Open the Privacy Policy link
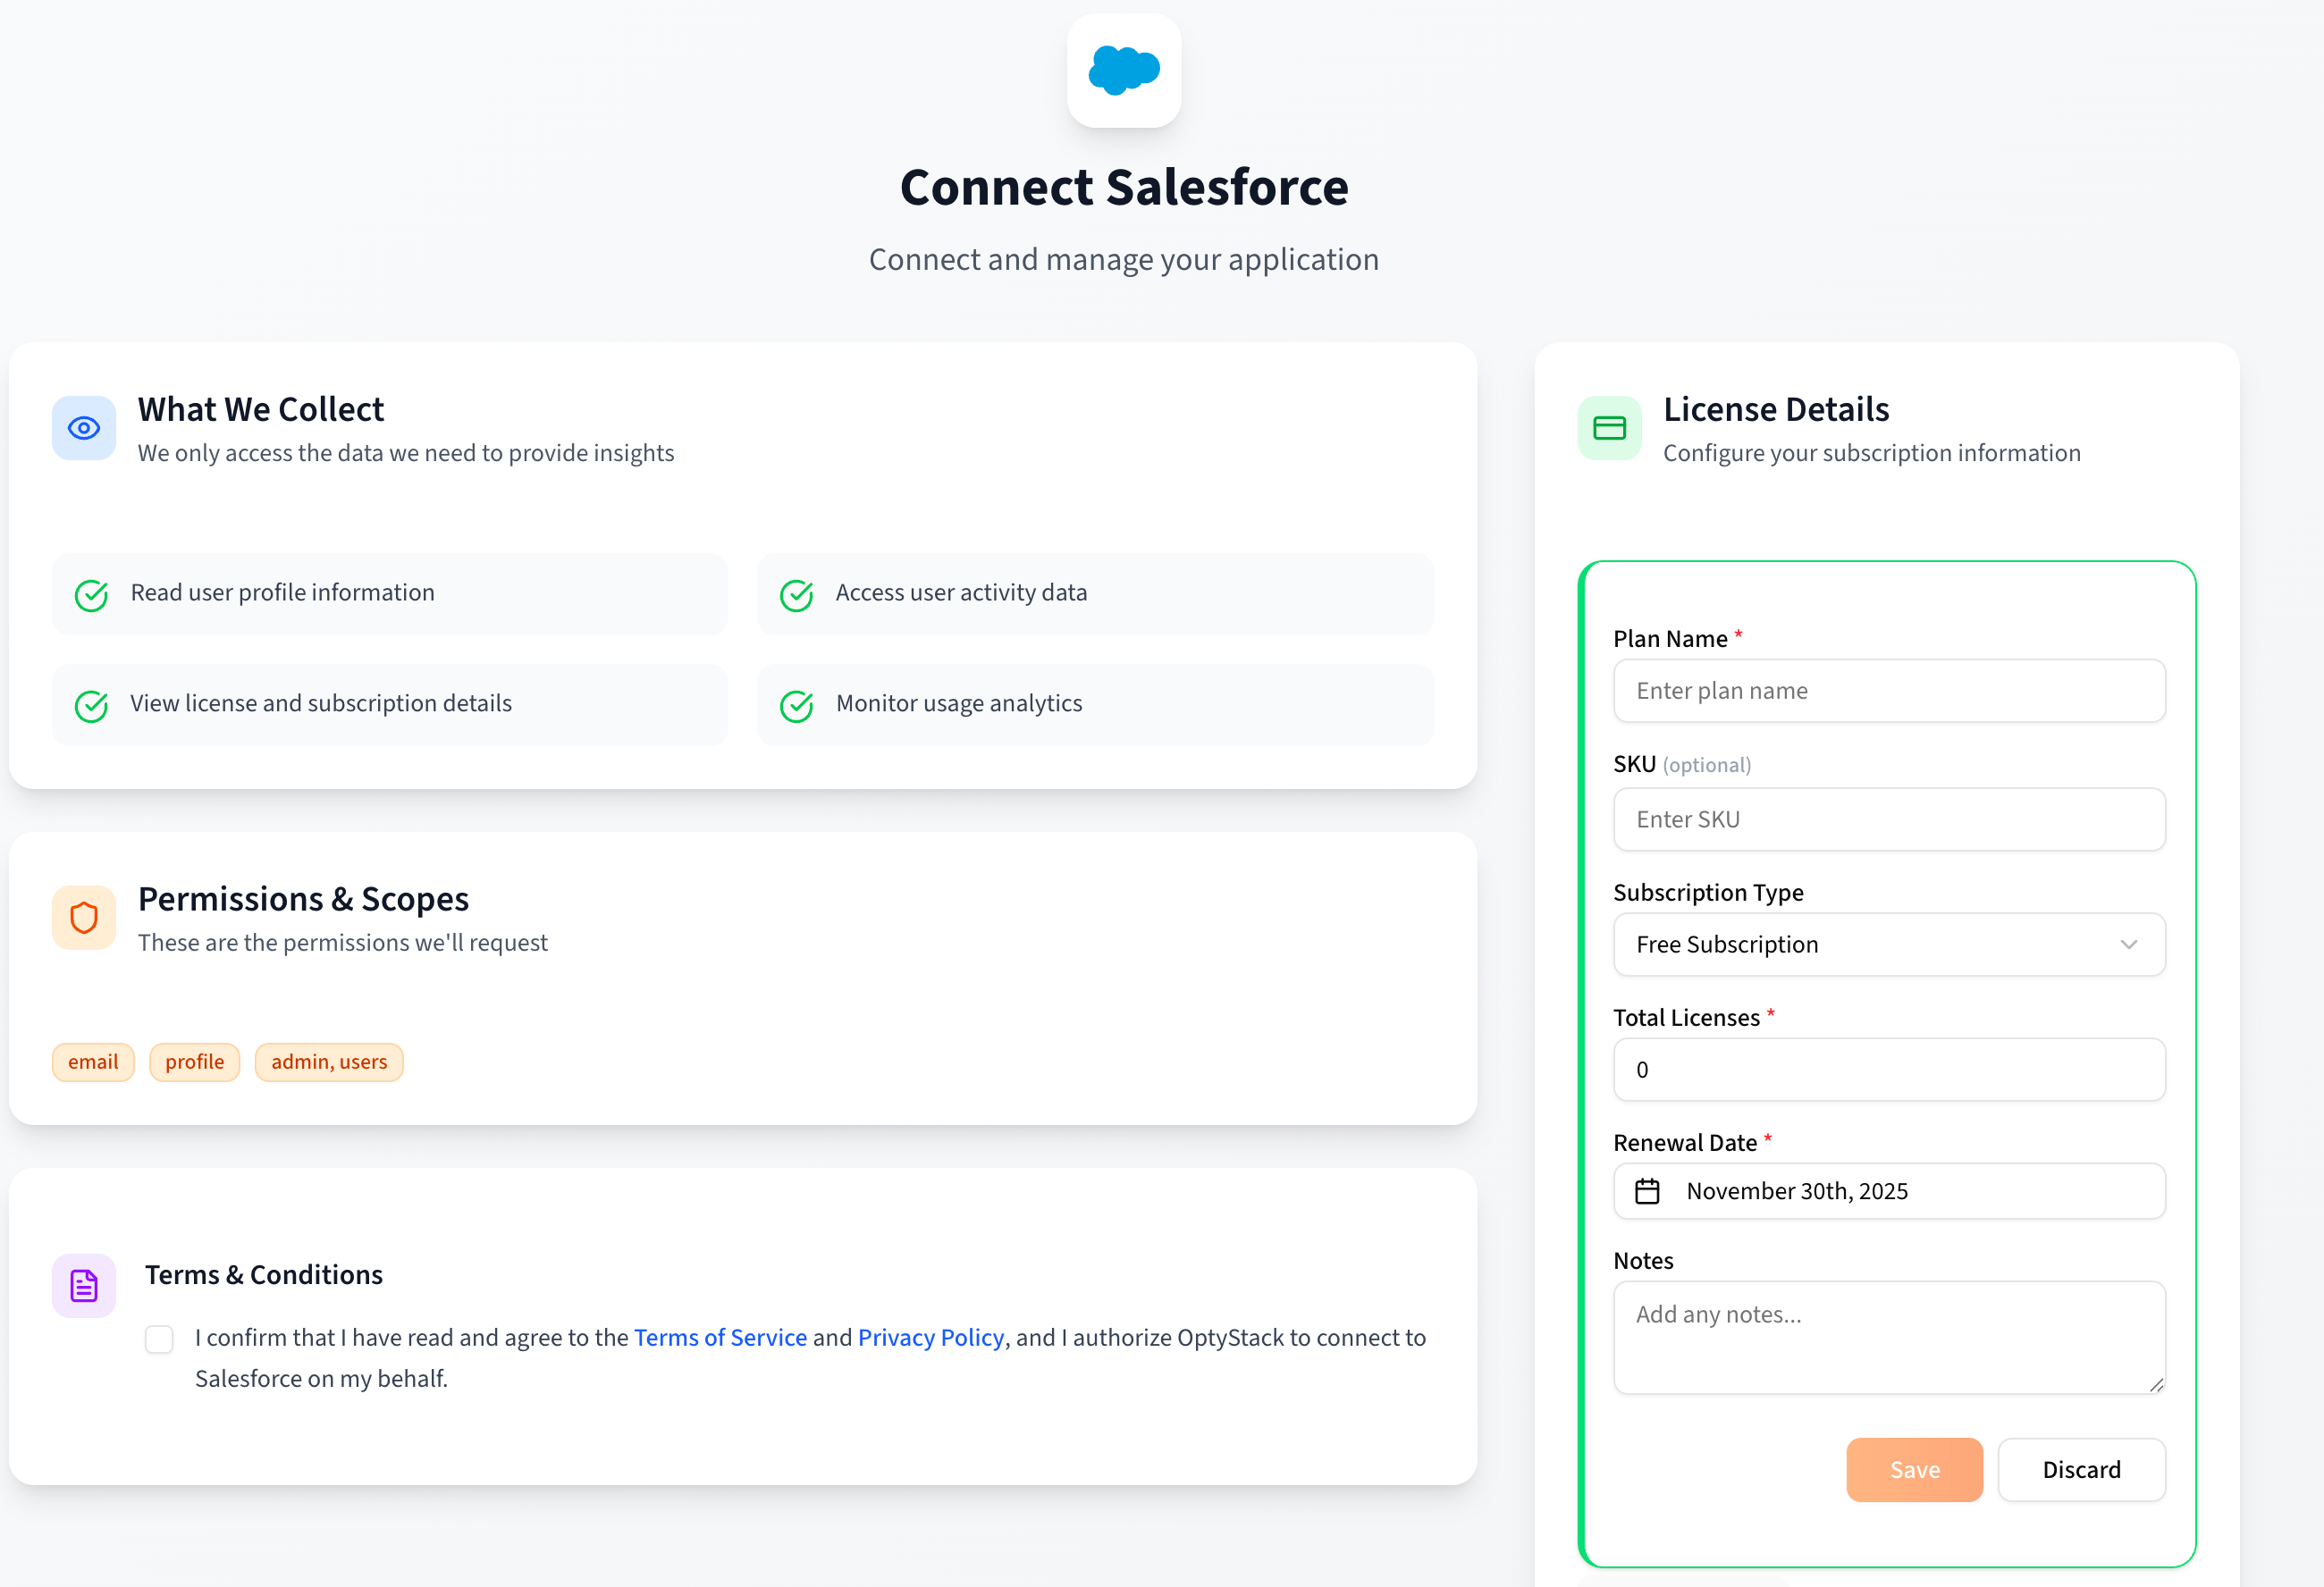Screen dimensions: 2324x1587 (930, 1337)
